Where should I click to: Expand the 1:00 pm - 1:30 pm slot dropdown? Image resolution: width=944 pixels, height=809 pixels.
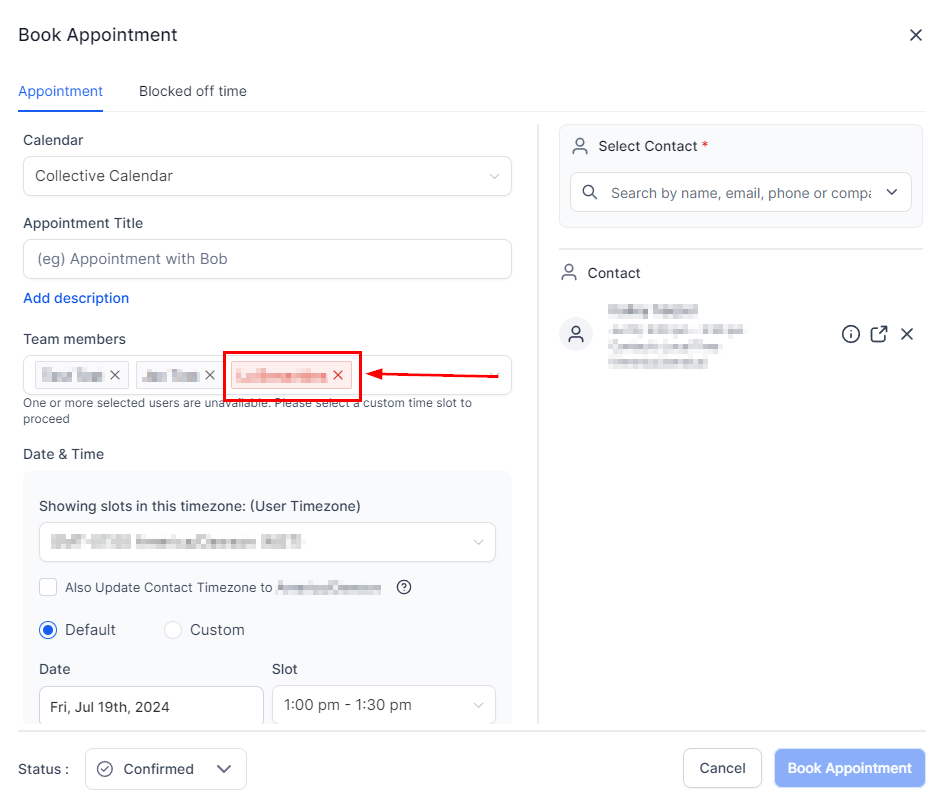click(x=383, y=705)
